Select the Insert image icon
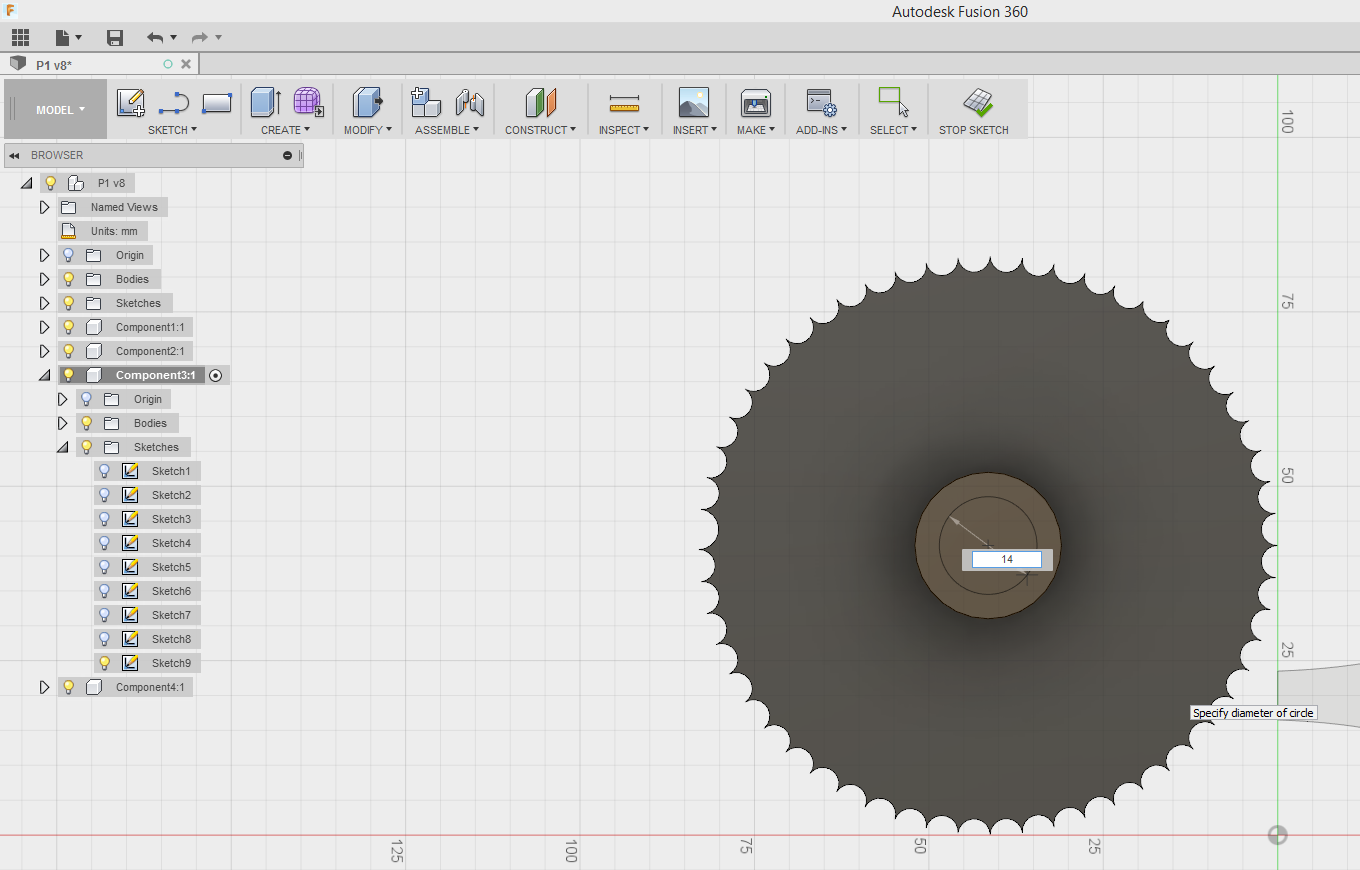Screen dimensions: 1360x870 [x=693, y=102]
